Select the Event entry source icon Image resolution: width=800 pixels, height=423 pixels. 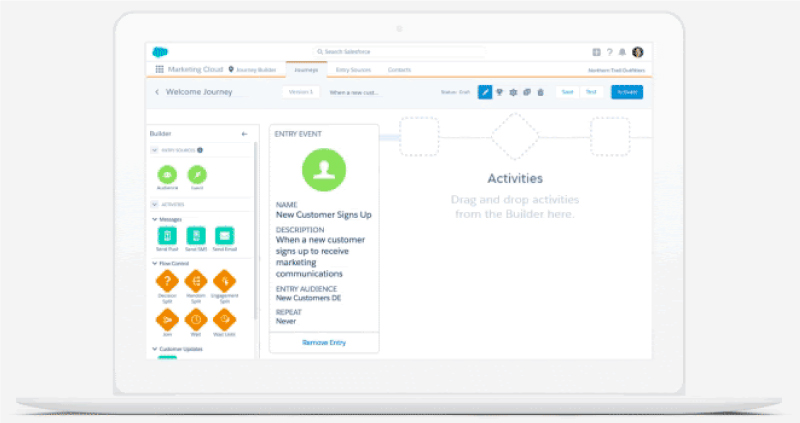point(197,175)
